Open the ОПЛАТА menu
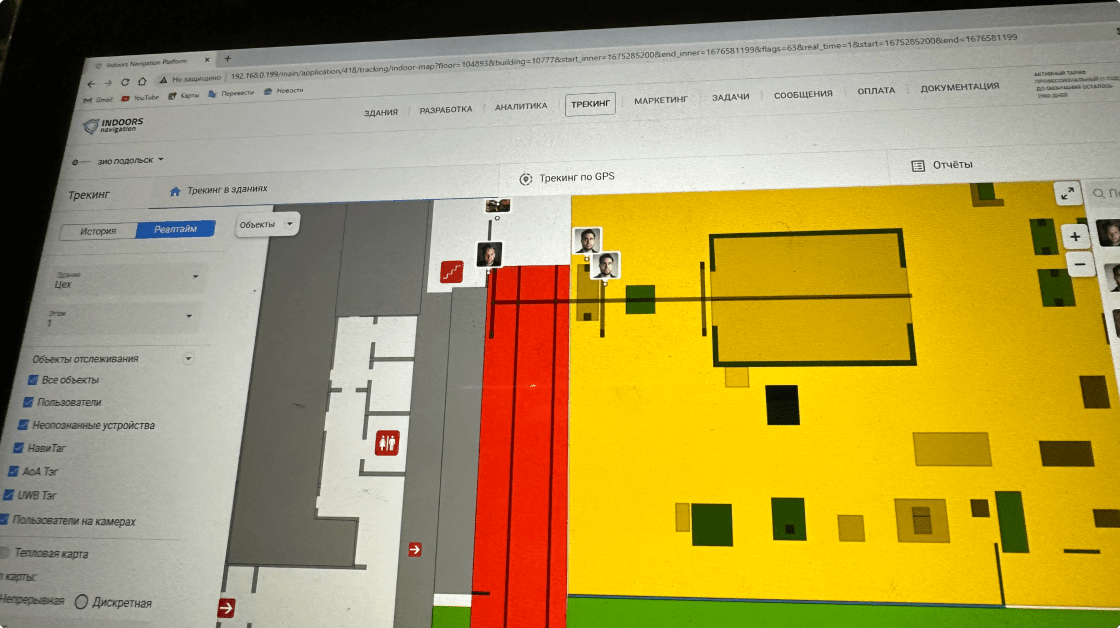The image size is (1120, 628). click(x=876, y=91)
